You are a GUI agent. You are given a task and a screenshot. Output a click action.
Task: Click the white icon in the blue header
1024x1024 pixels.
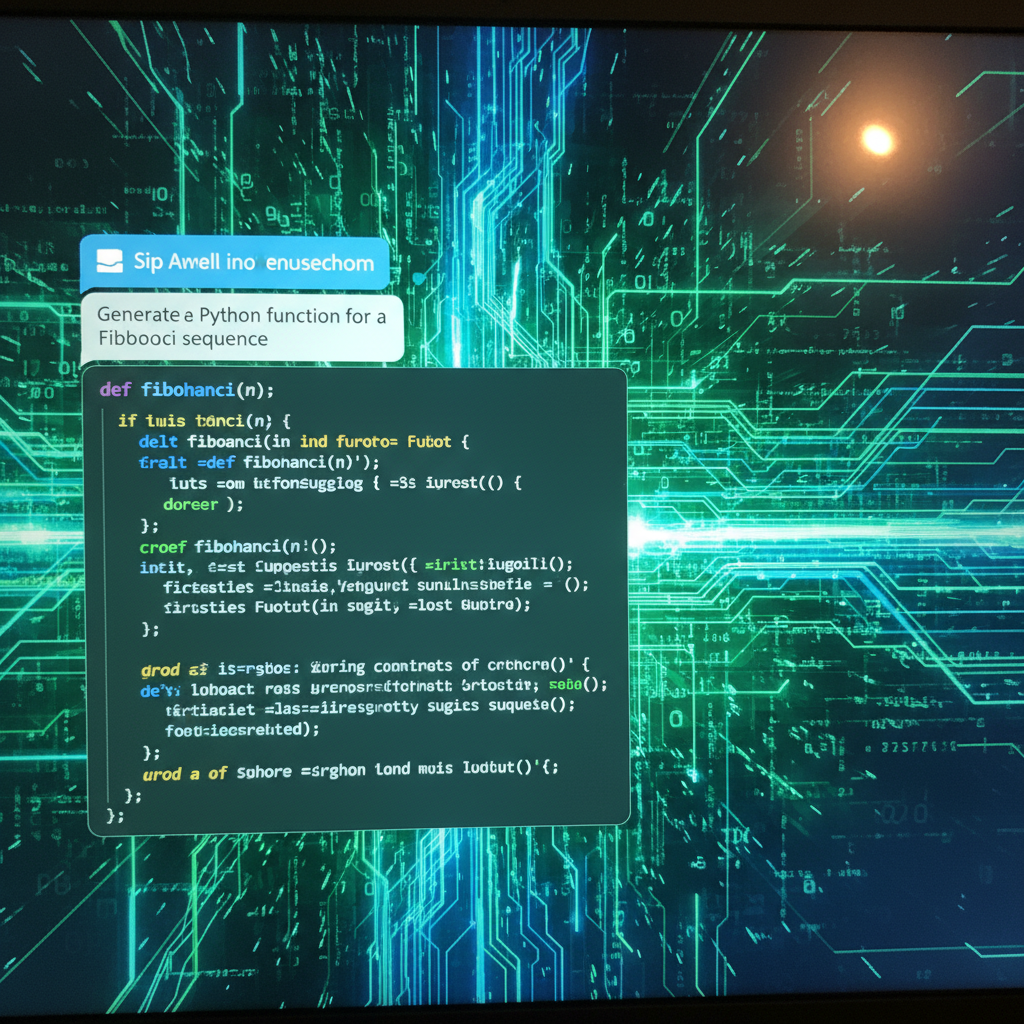point(107,262)
